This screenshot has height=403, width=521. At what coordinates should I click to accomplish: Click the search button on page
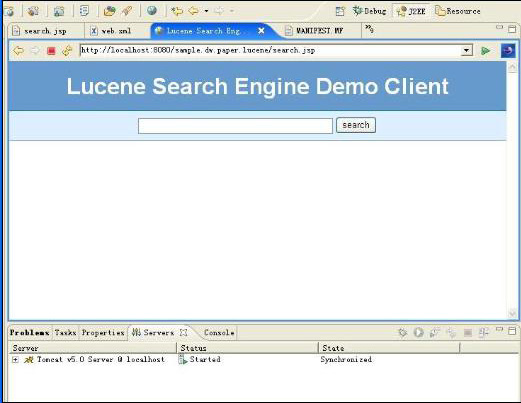356,125
